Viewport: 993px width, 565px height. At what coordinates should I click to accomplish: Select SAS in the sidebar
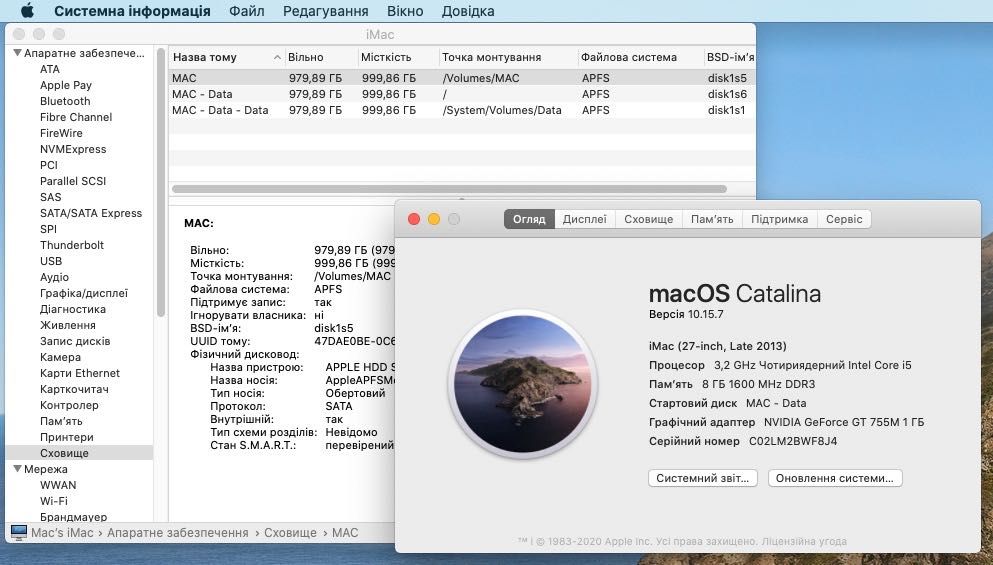pos(51,197)
